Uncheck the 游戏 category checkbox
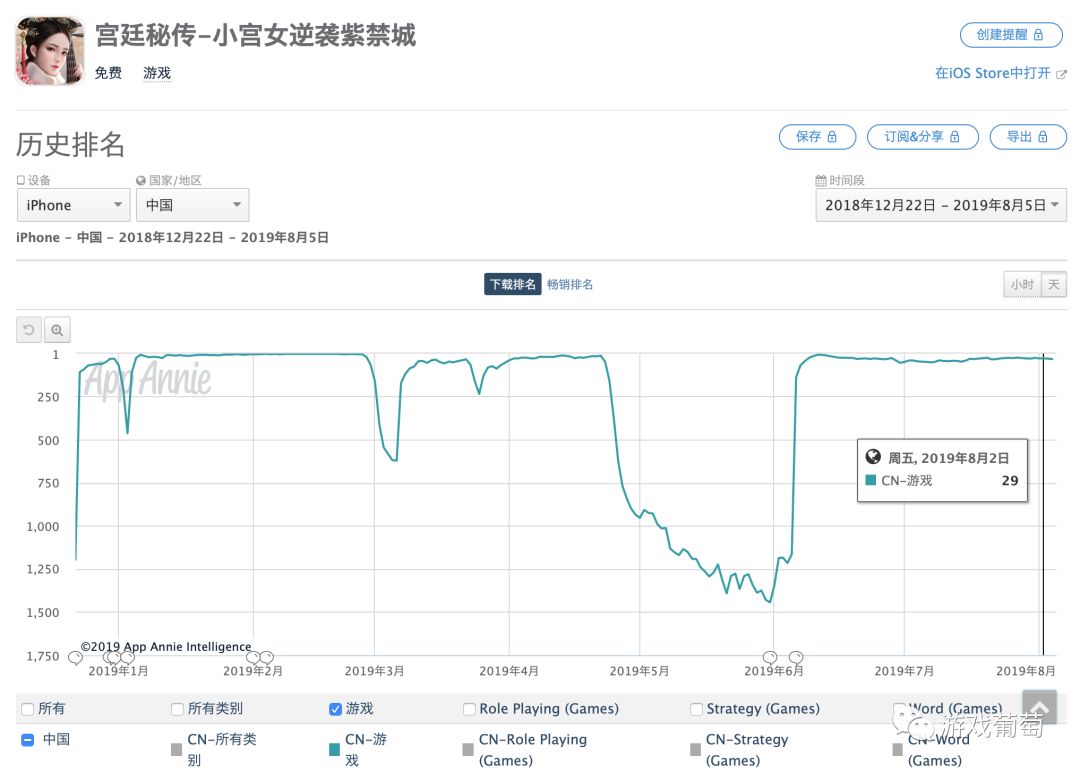1080x773 pixels. pos(334,708)
